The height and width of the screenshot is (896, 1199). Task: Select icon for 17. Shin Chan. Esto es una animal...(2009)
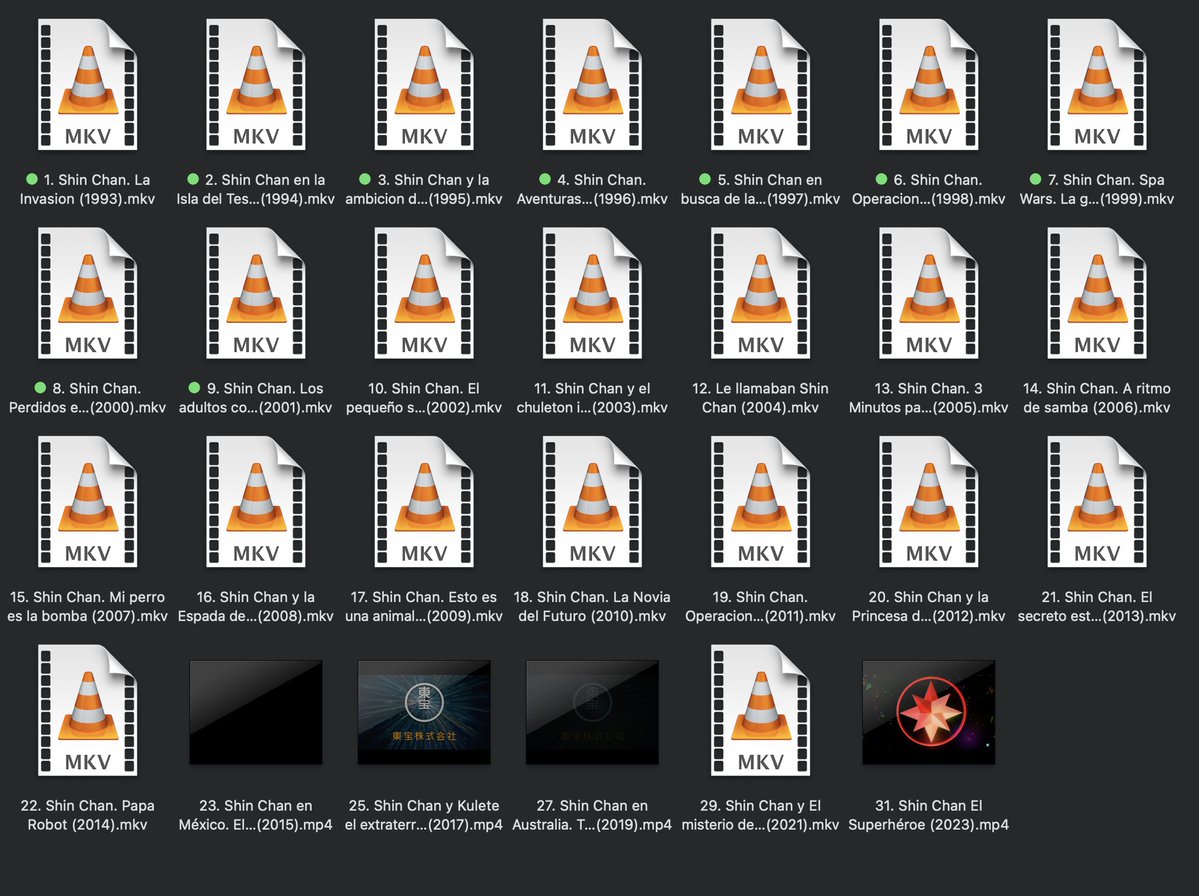point(424,502)
